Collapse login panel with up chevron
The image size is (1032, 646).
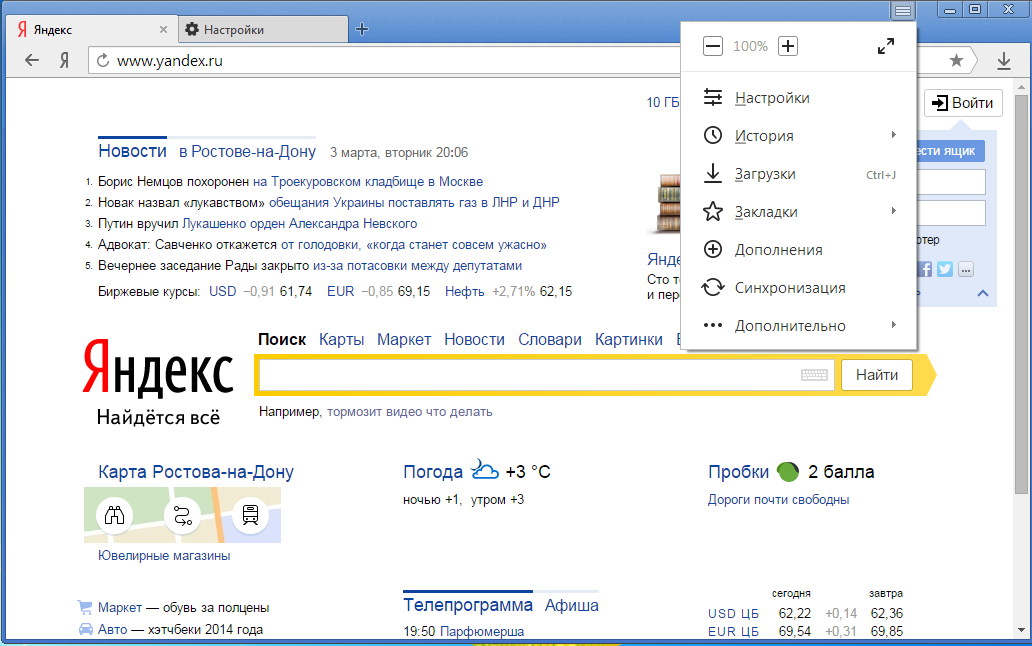983,293
